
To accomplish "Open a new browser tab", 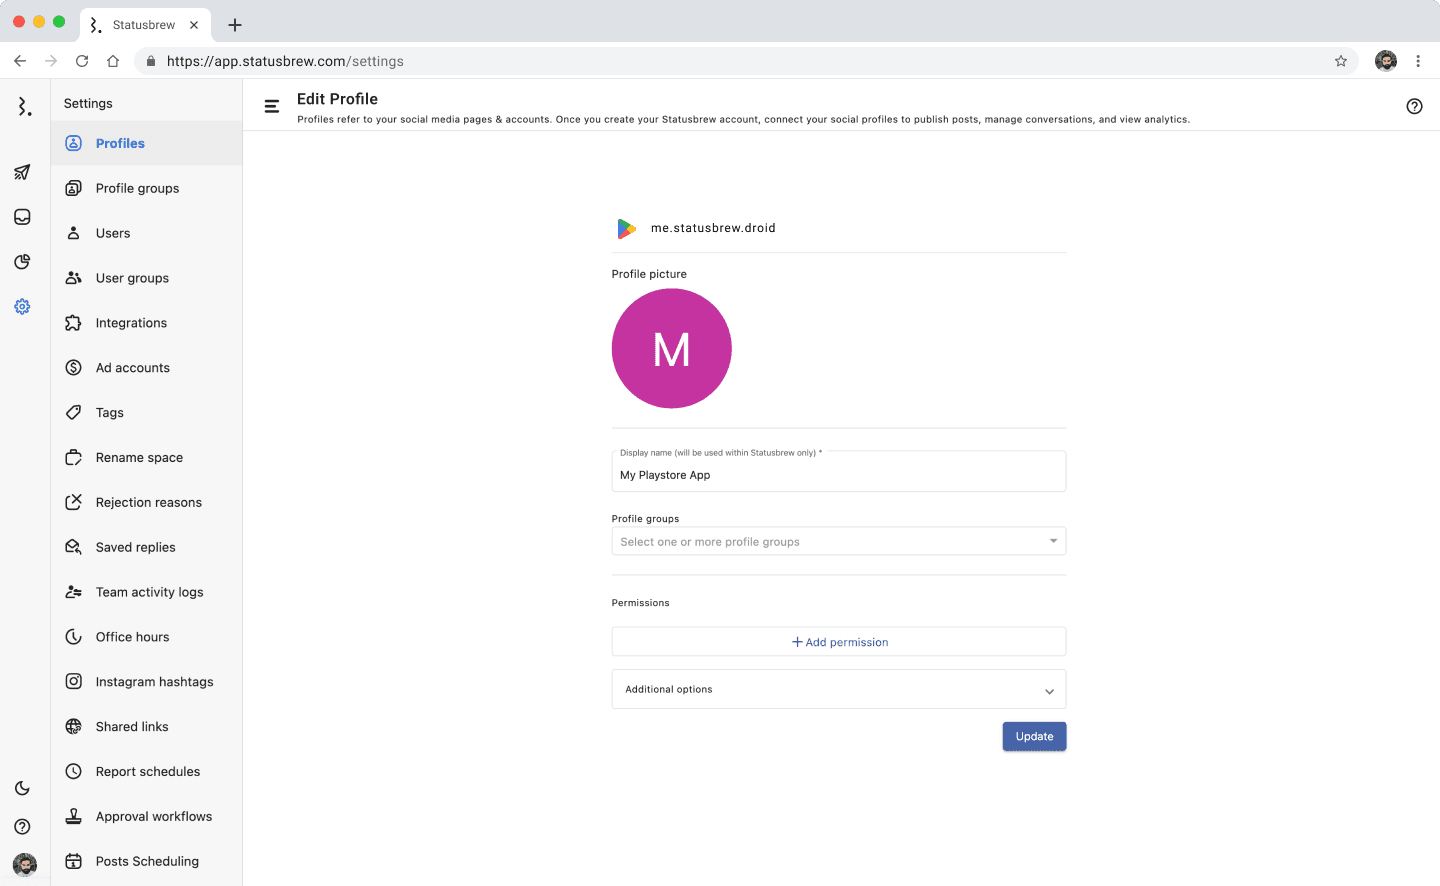I will (x=235, y=25).
